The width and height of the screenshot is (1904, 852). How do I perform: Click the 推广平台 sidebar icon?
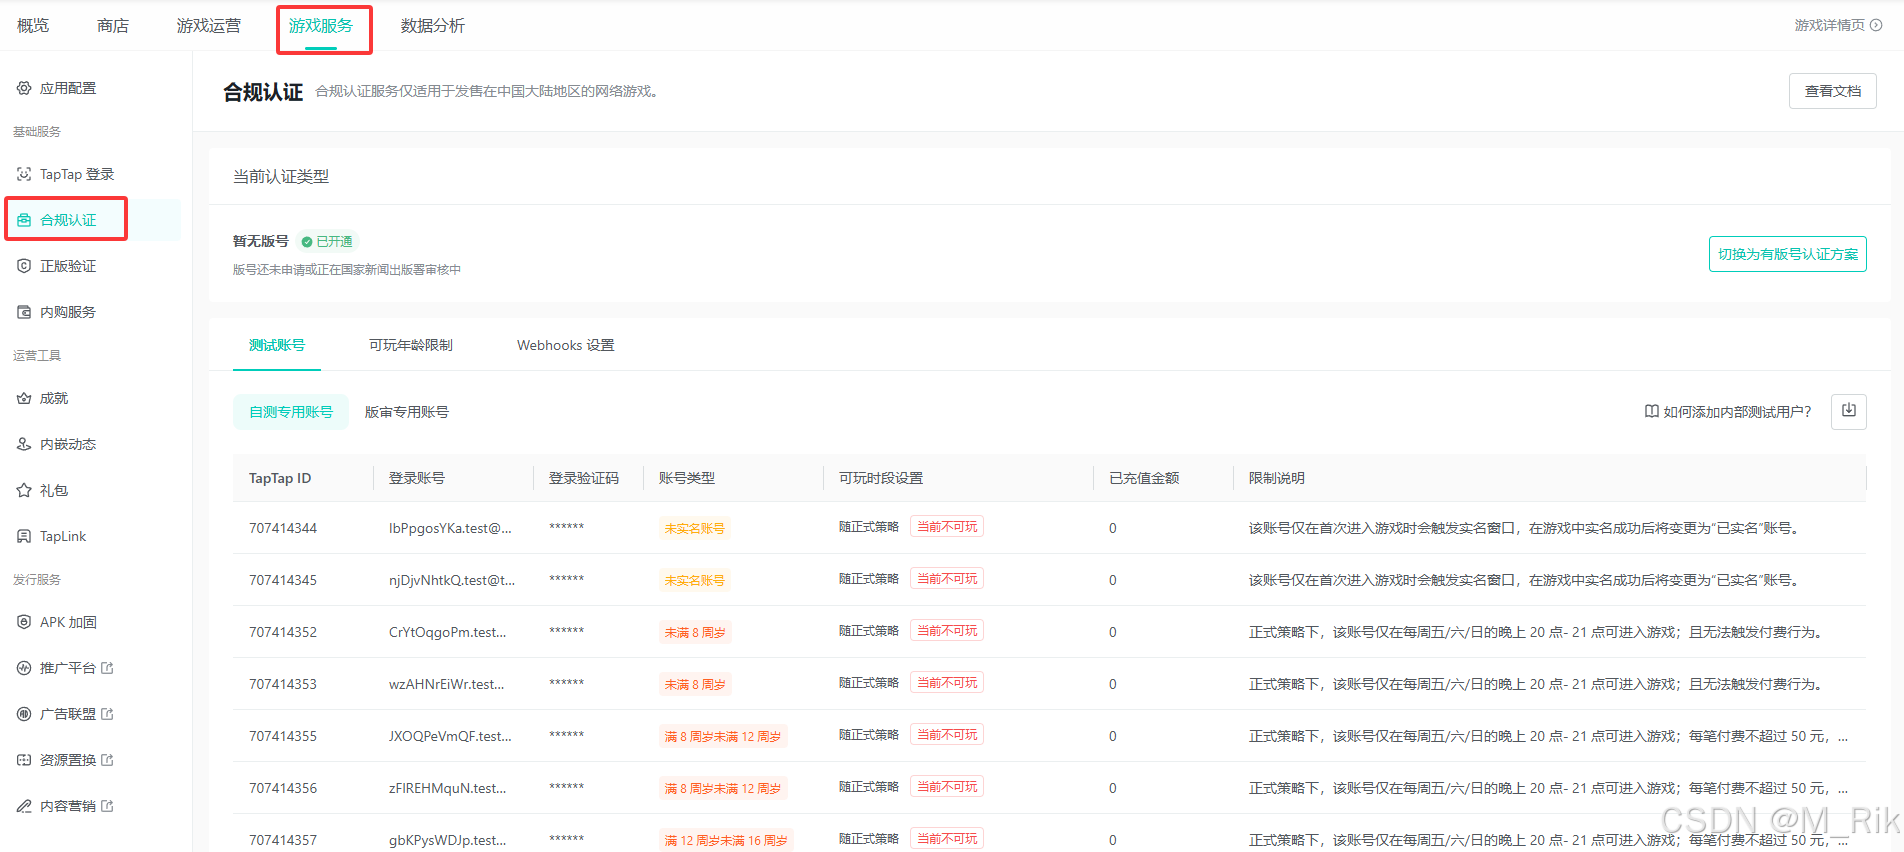(24, 668)
